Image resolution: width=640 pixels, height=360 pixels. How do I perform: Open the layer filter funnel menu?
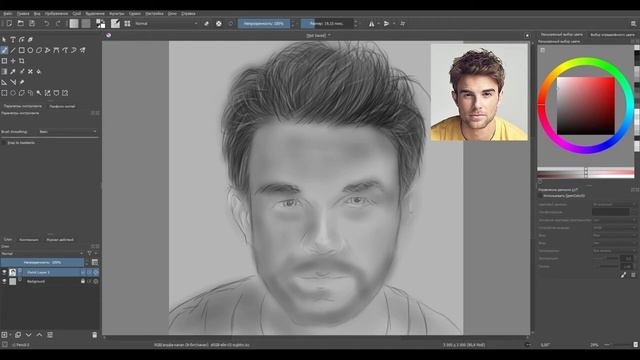[x=90, y=253]
